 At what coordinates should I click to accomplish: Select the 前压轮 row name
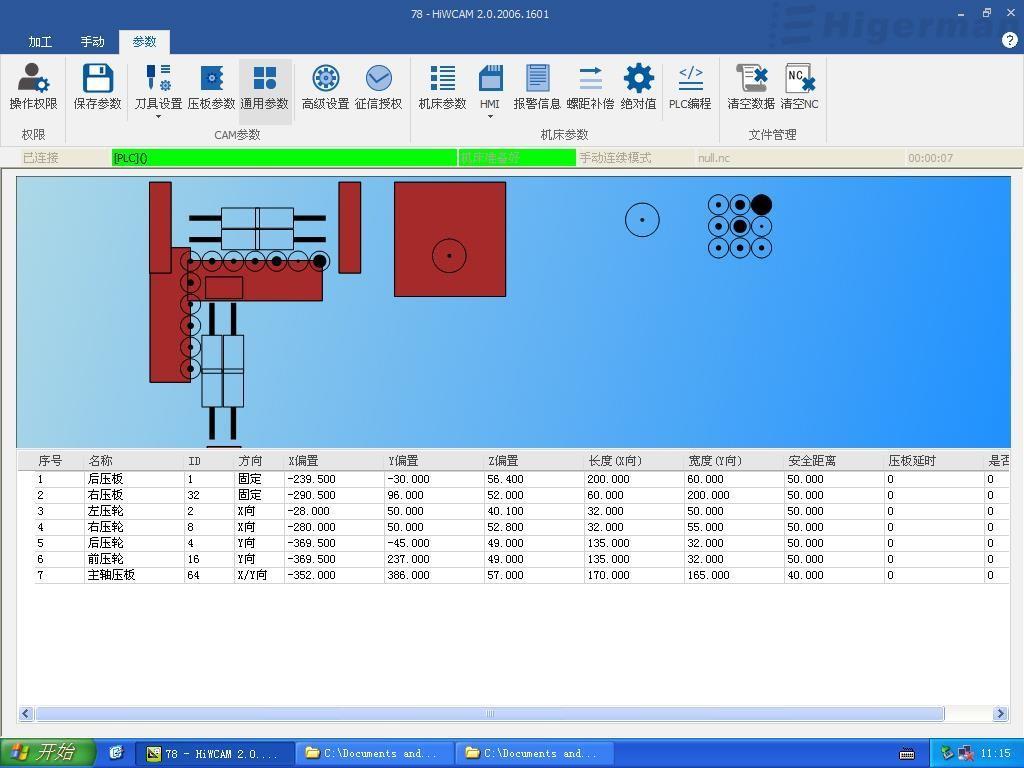click(x=105, y=559)
